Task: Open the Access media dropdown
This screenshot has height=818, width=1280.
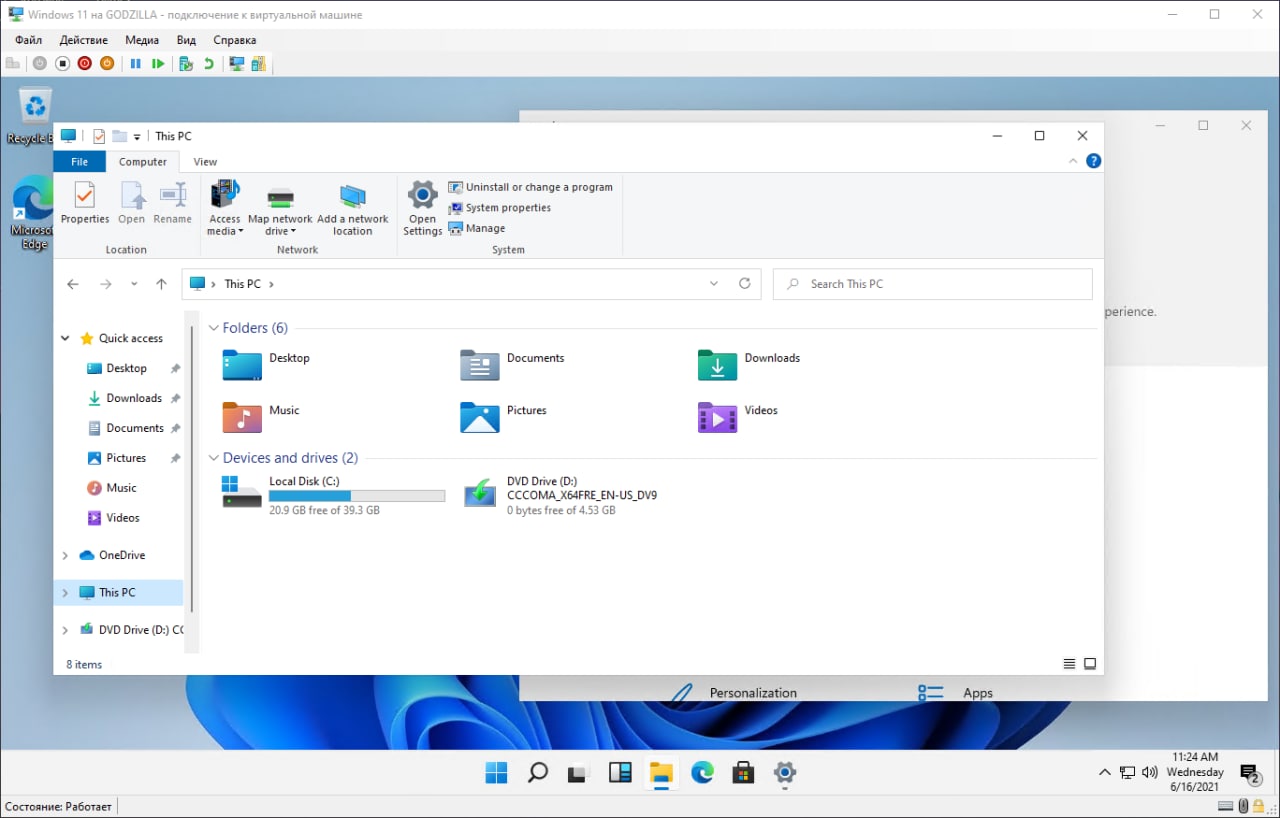Action: [225, 208]
